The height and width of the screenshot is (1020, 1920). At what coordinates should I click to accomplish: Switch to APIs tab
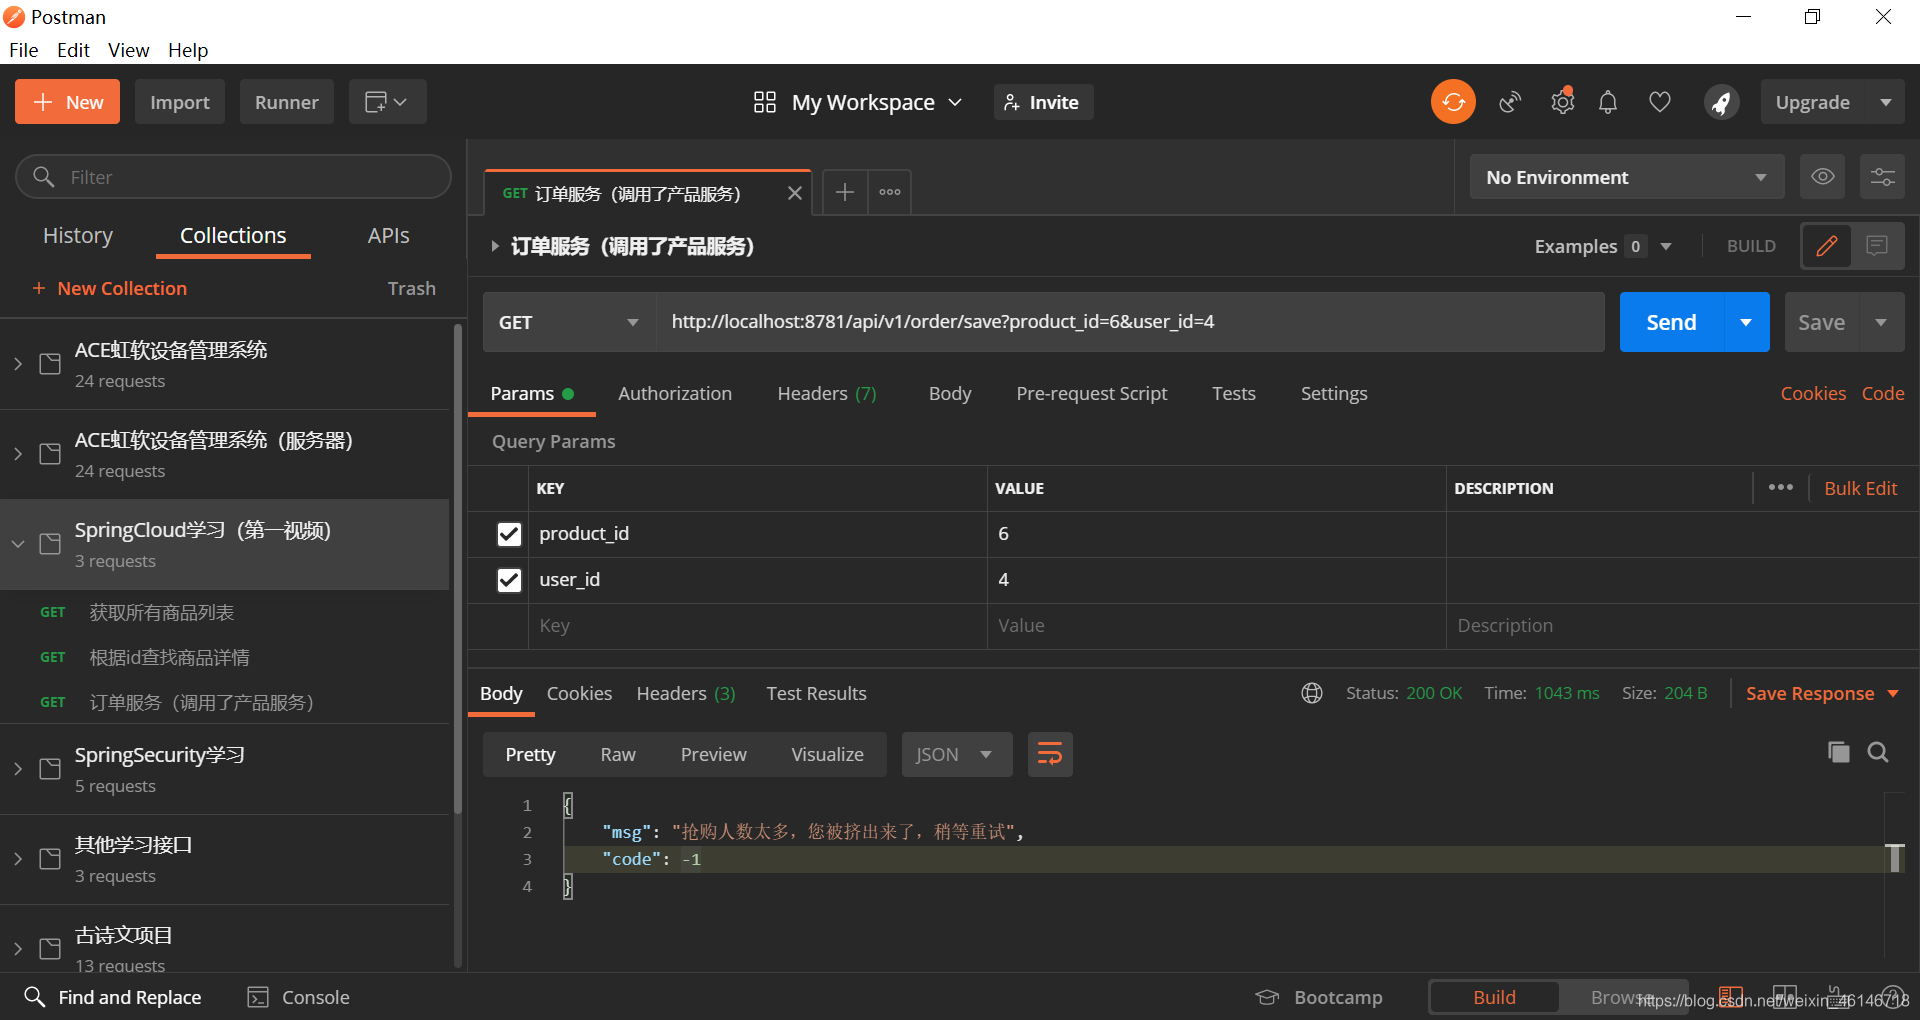(388, 236)
